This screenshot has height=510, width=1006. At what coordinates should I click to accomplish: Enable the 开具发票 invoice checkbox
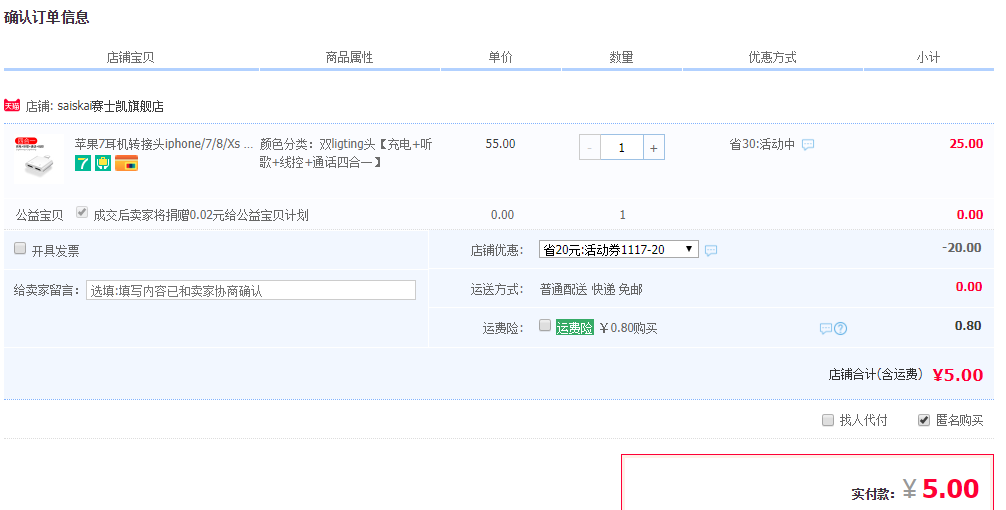point(20,248)
